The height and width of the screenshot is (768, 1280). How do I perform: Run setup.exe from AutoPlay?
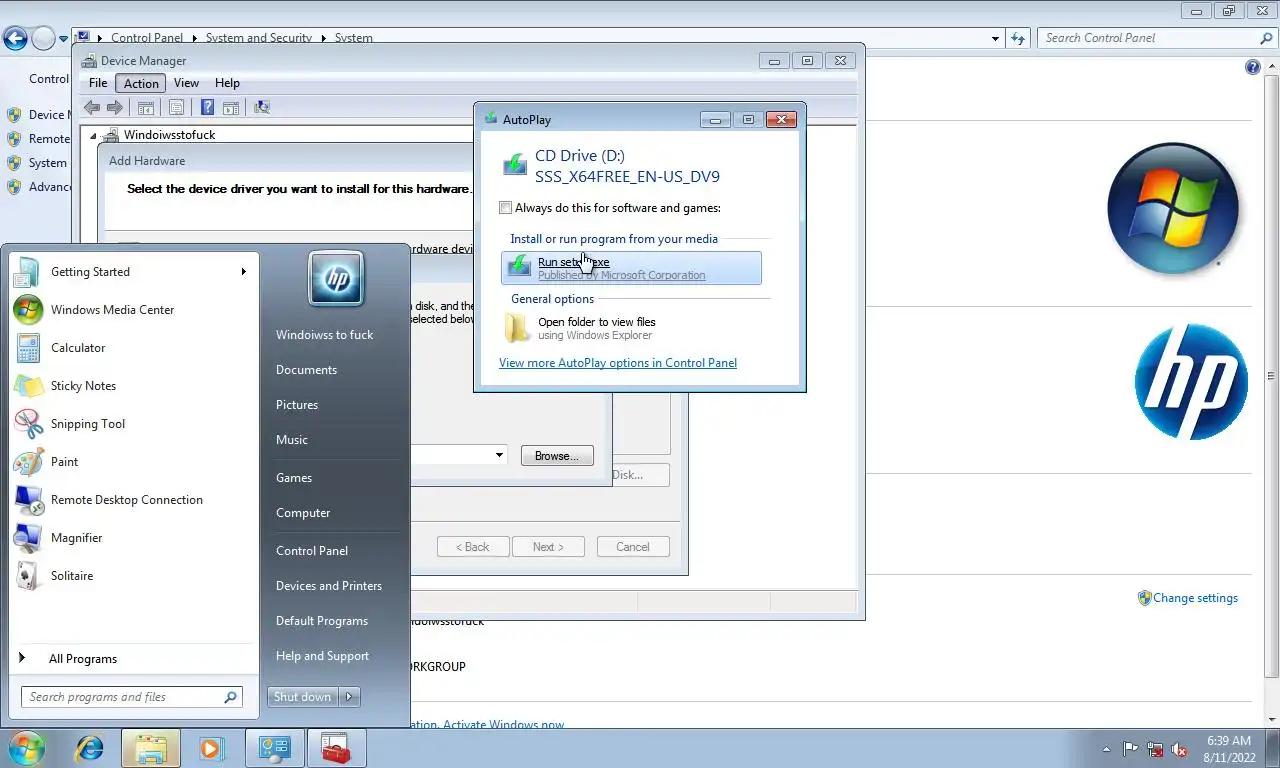pyautogui.click(x=631, y=268)
